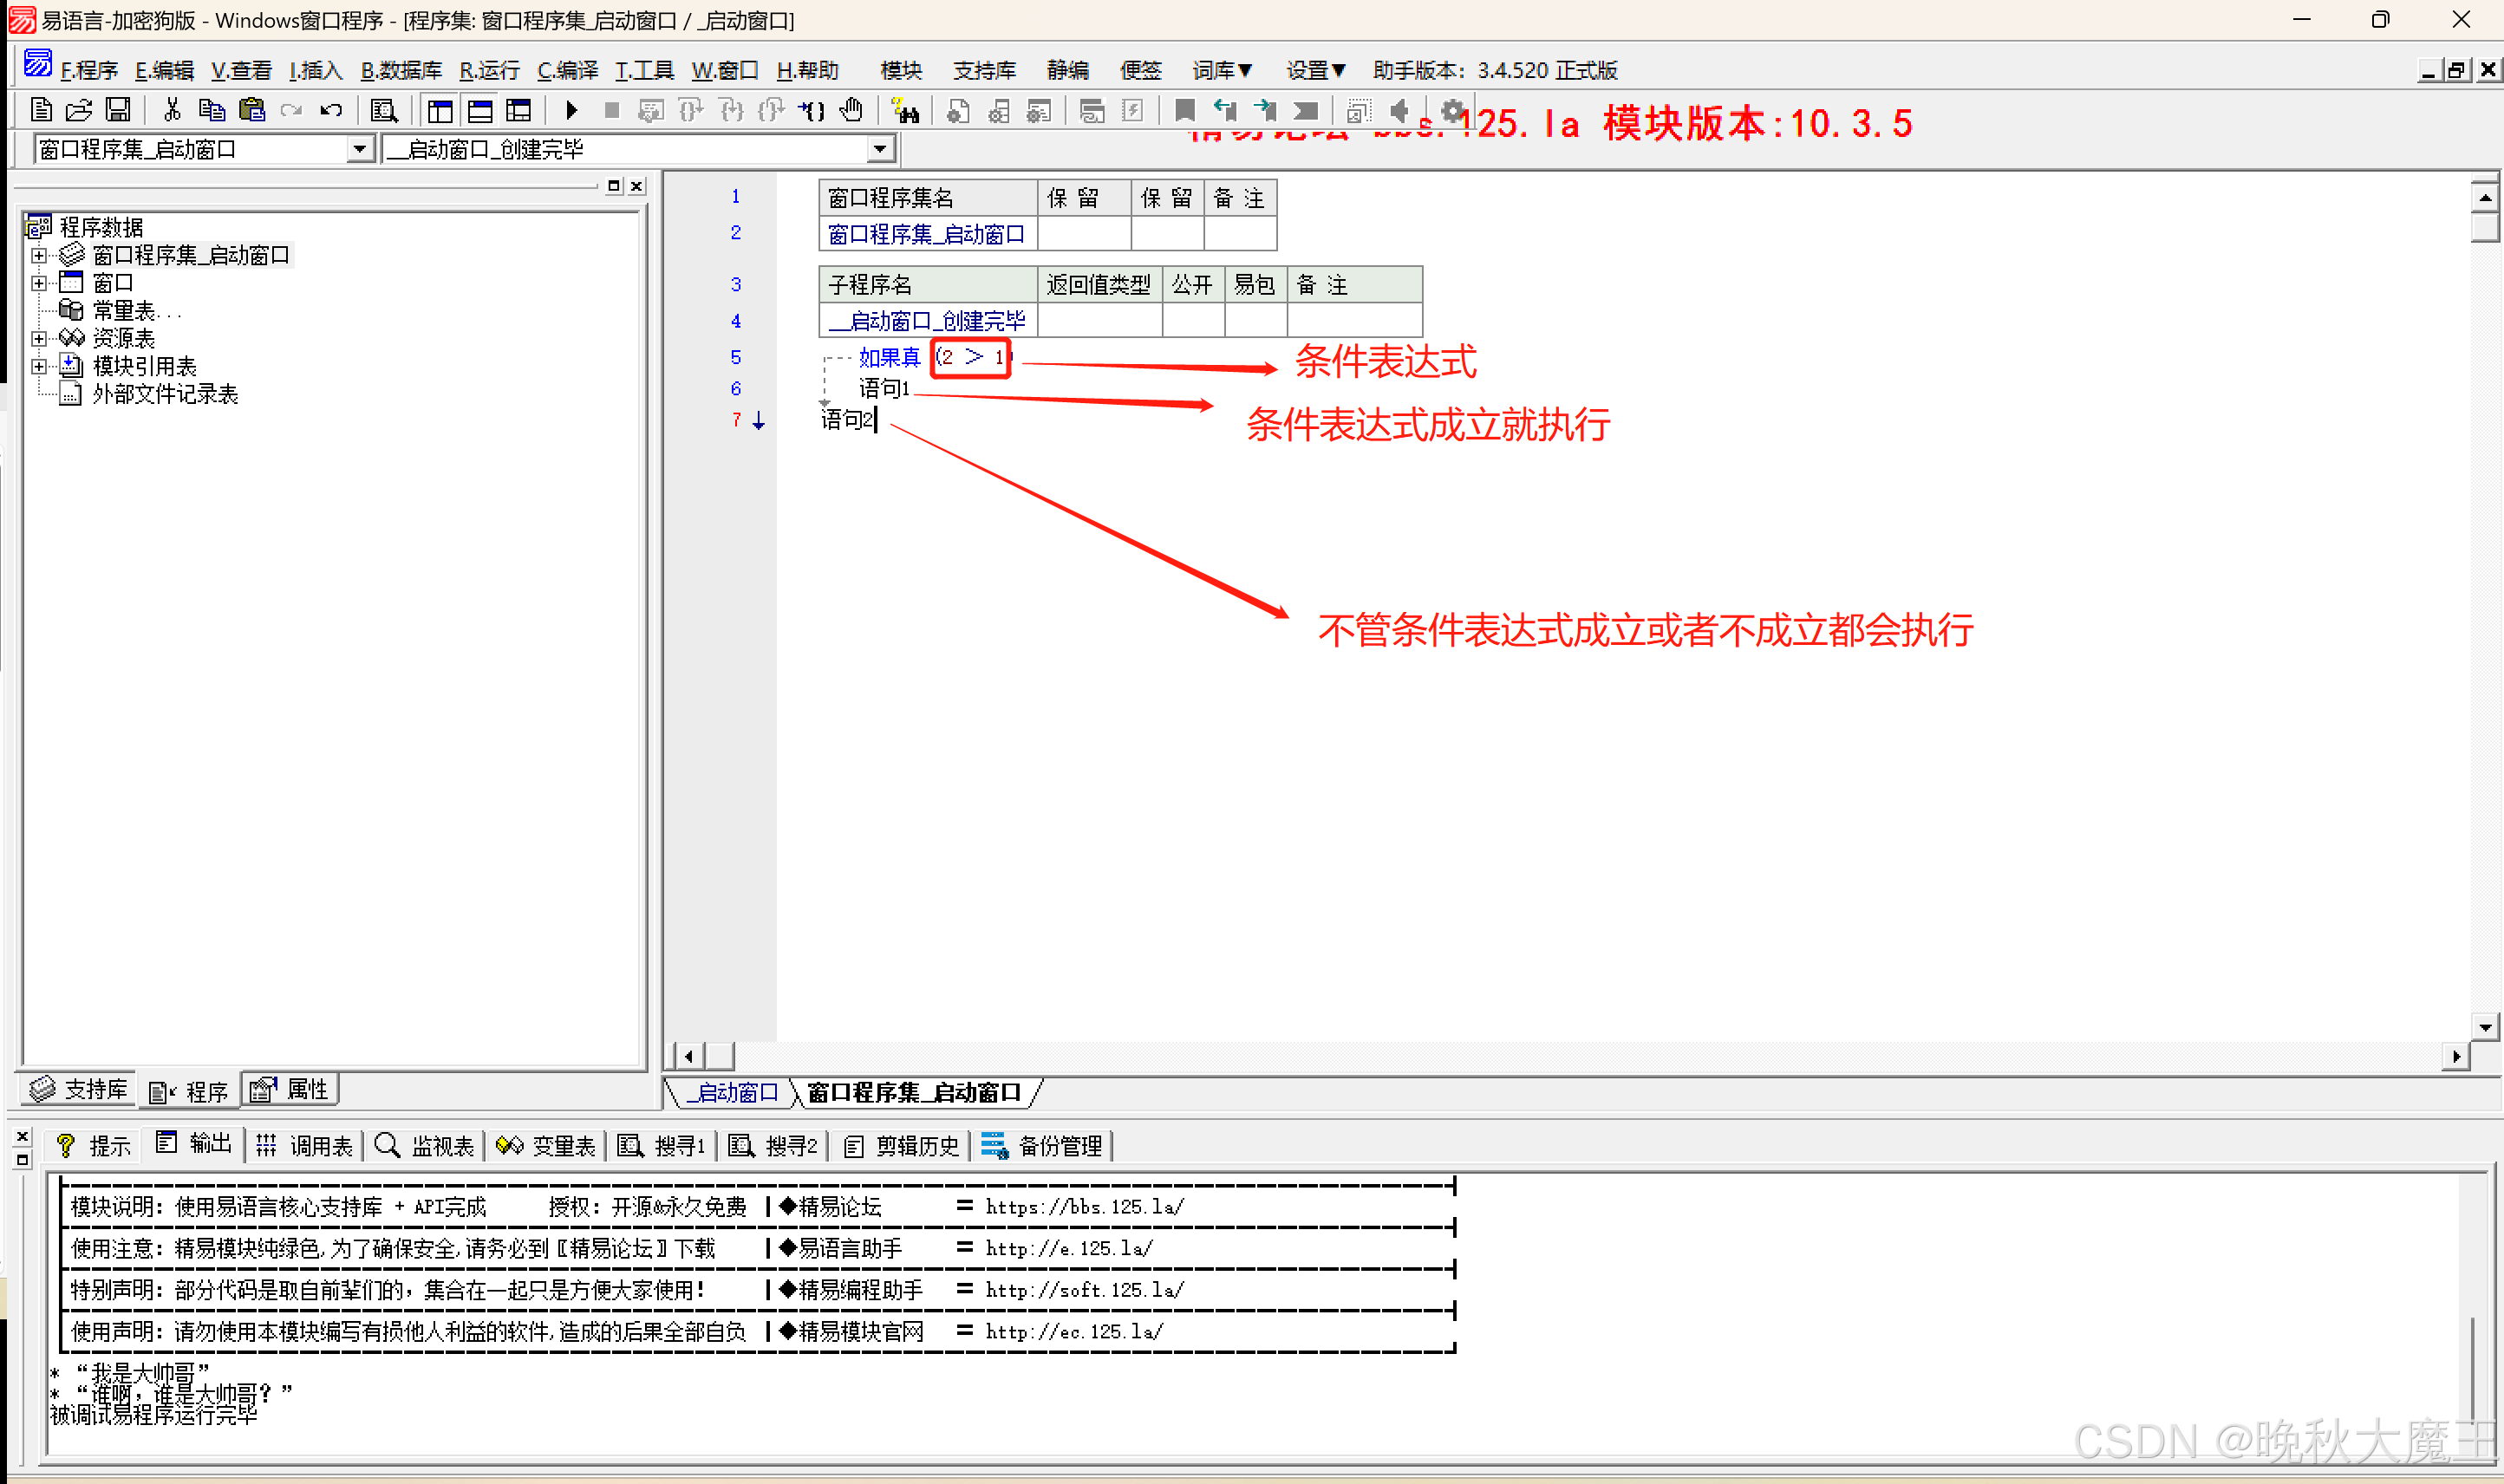Open the 备份管理 tab

pyautogui.click(x=1042, y=1146)
